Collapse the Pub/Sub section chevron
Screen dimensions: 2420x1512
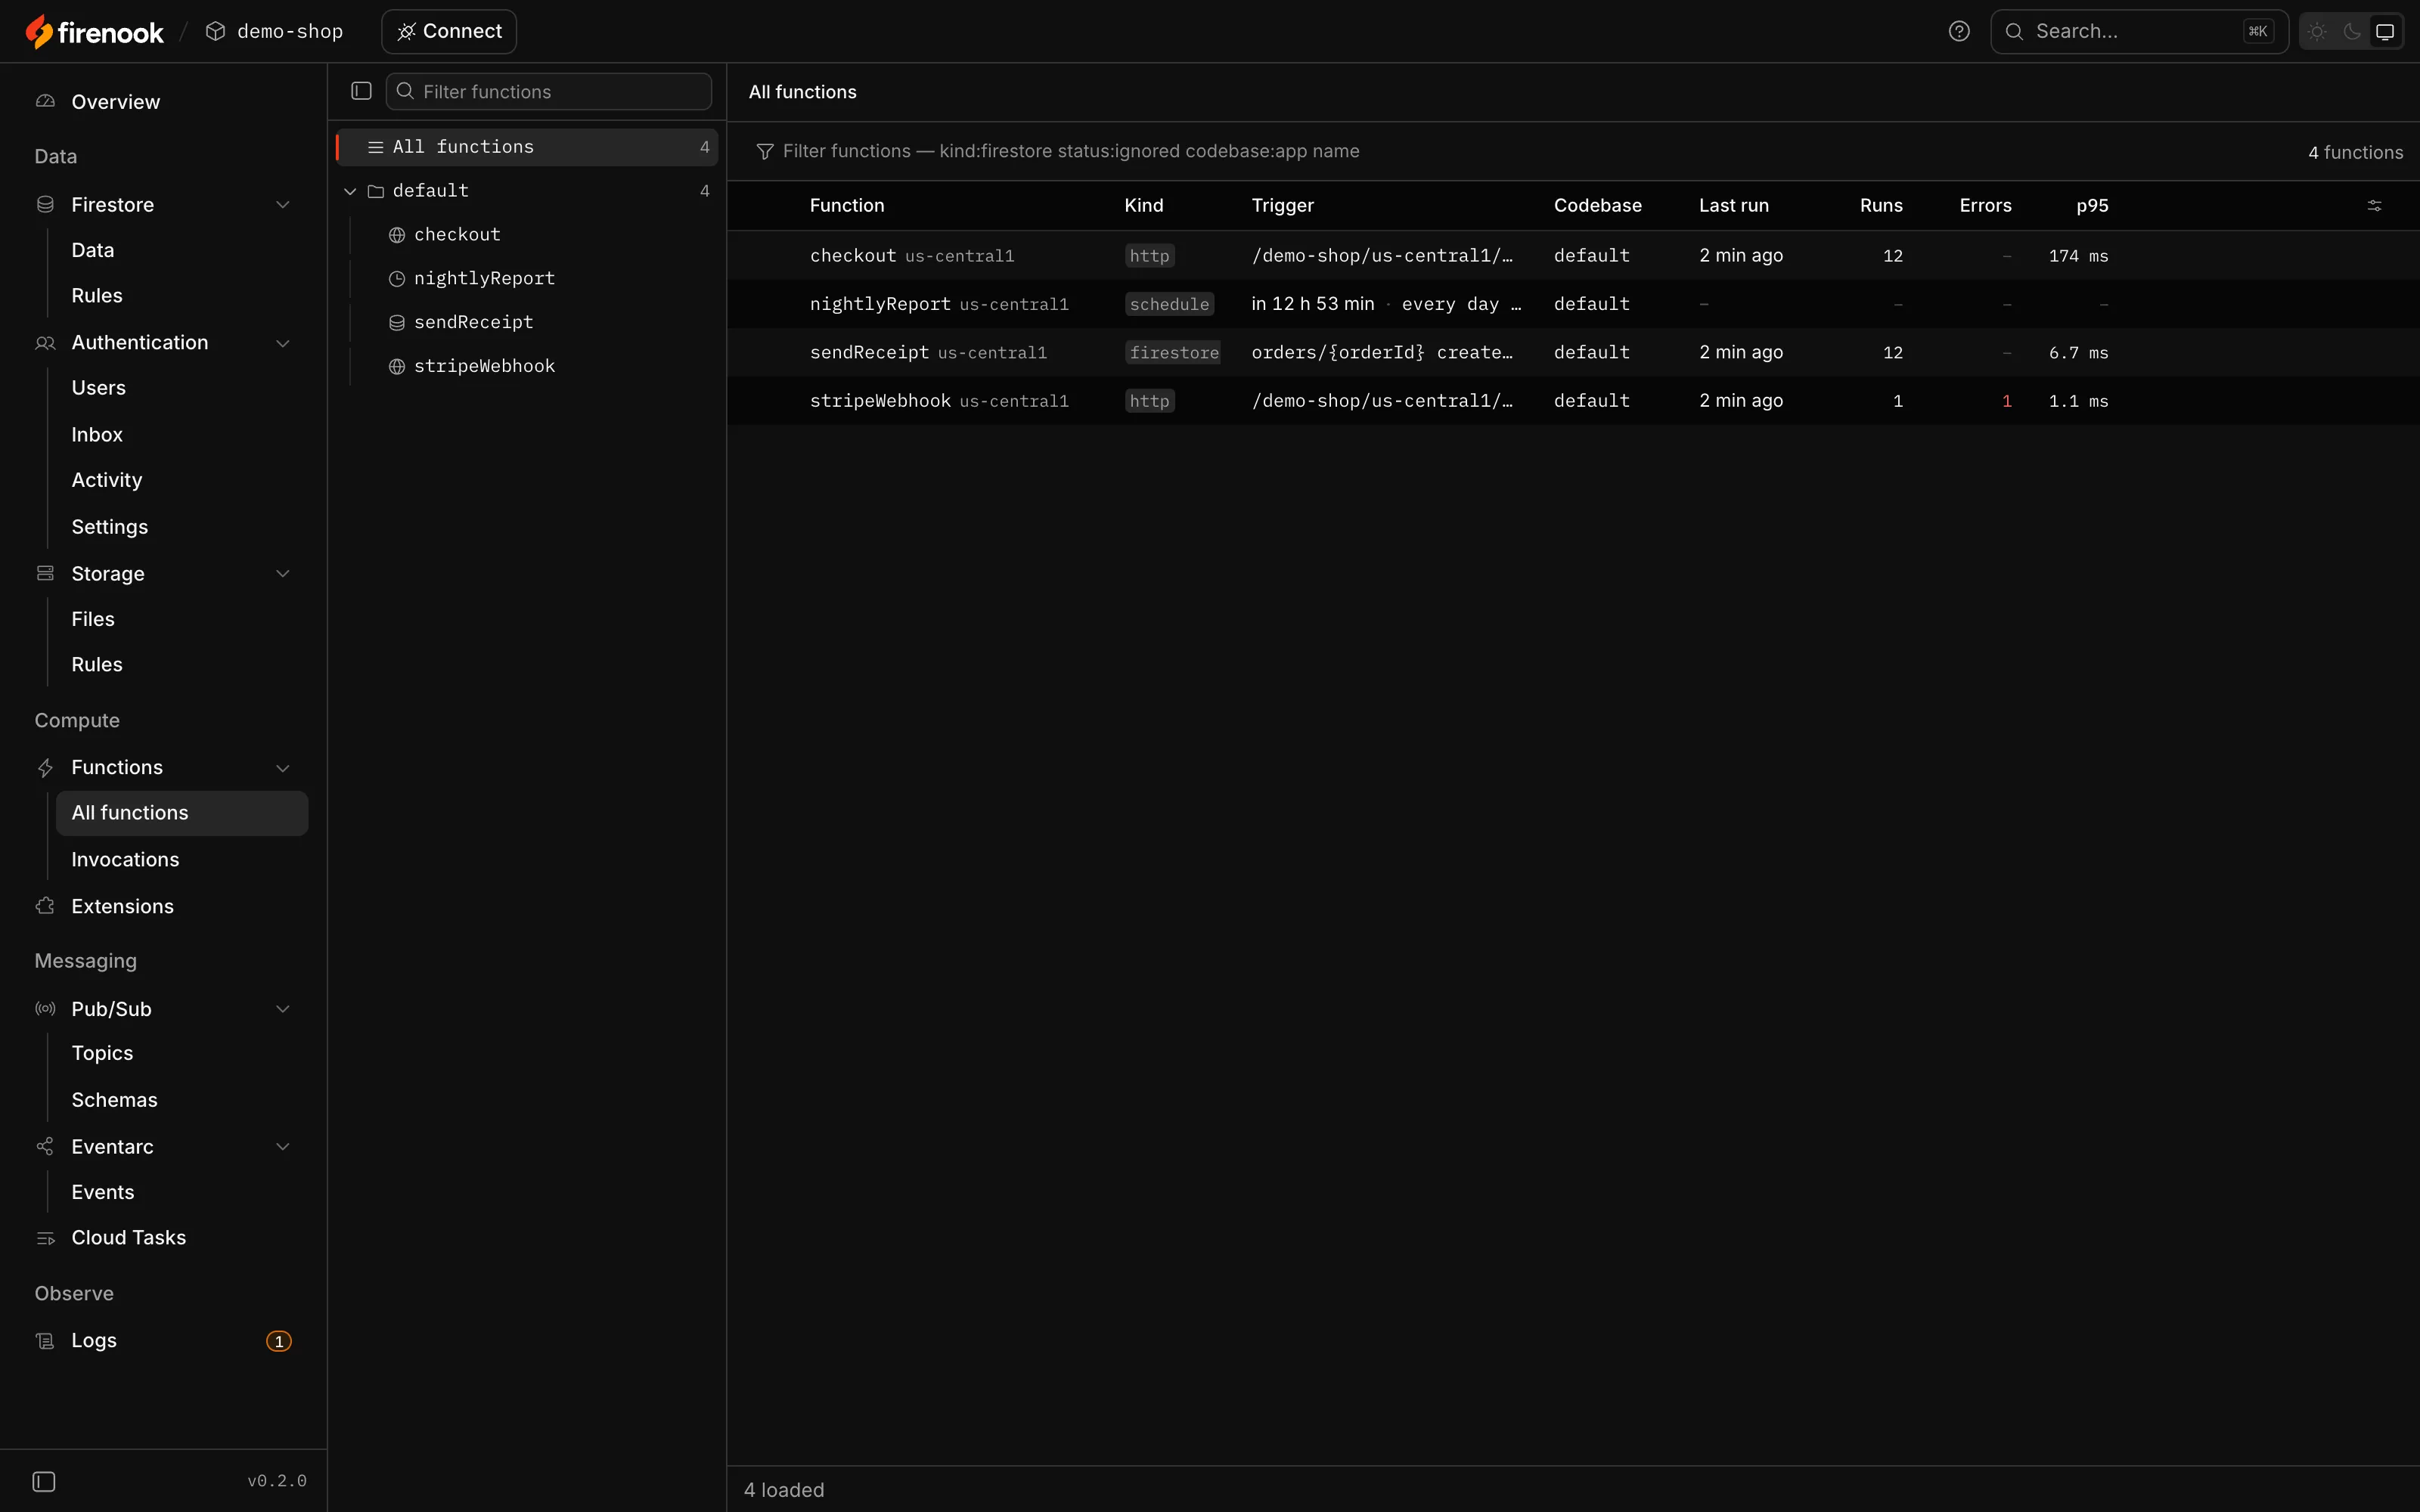(x=283, y=1009)
